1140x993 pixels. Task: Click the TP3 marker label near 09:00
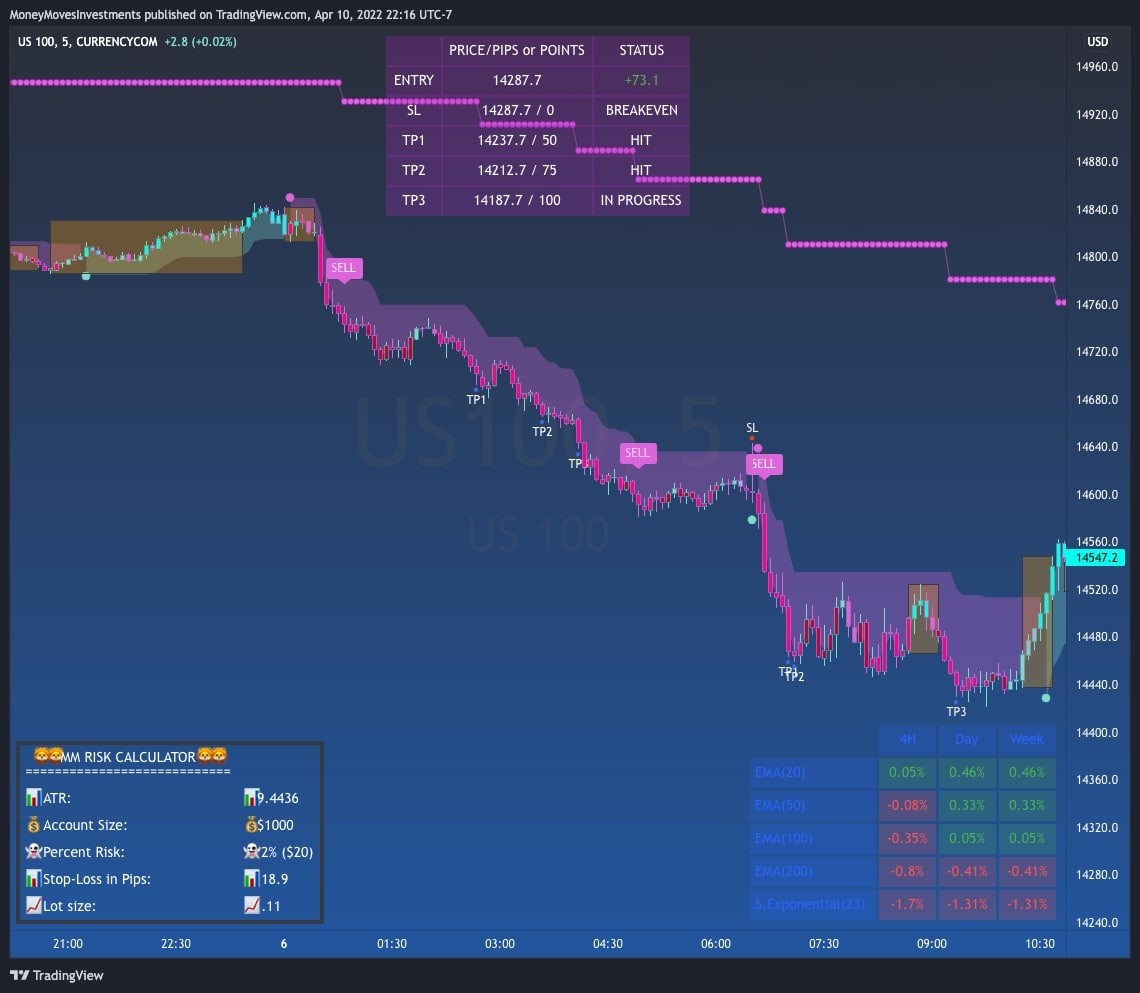[956, 711]
